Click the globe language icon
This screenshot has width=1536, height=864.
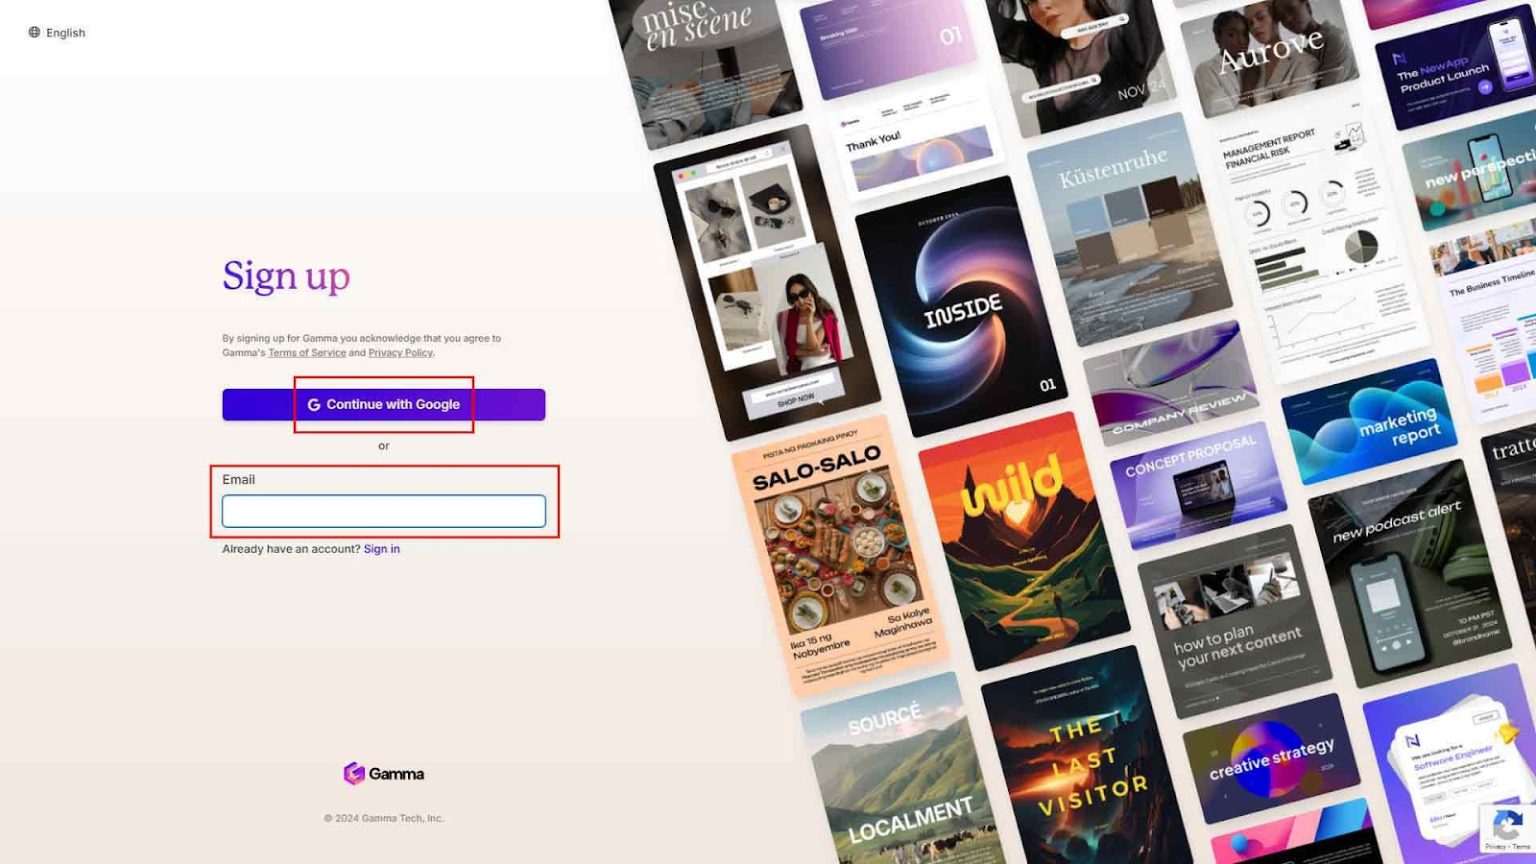(x=34, y=33)
